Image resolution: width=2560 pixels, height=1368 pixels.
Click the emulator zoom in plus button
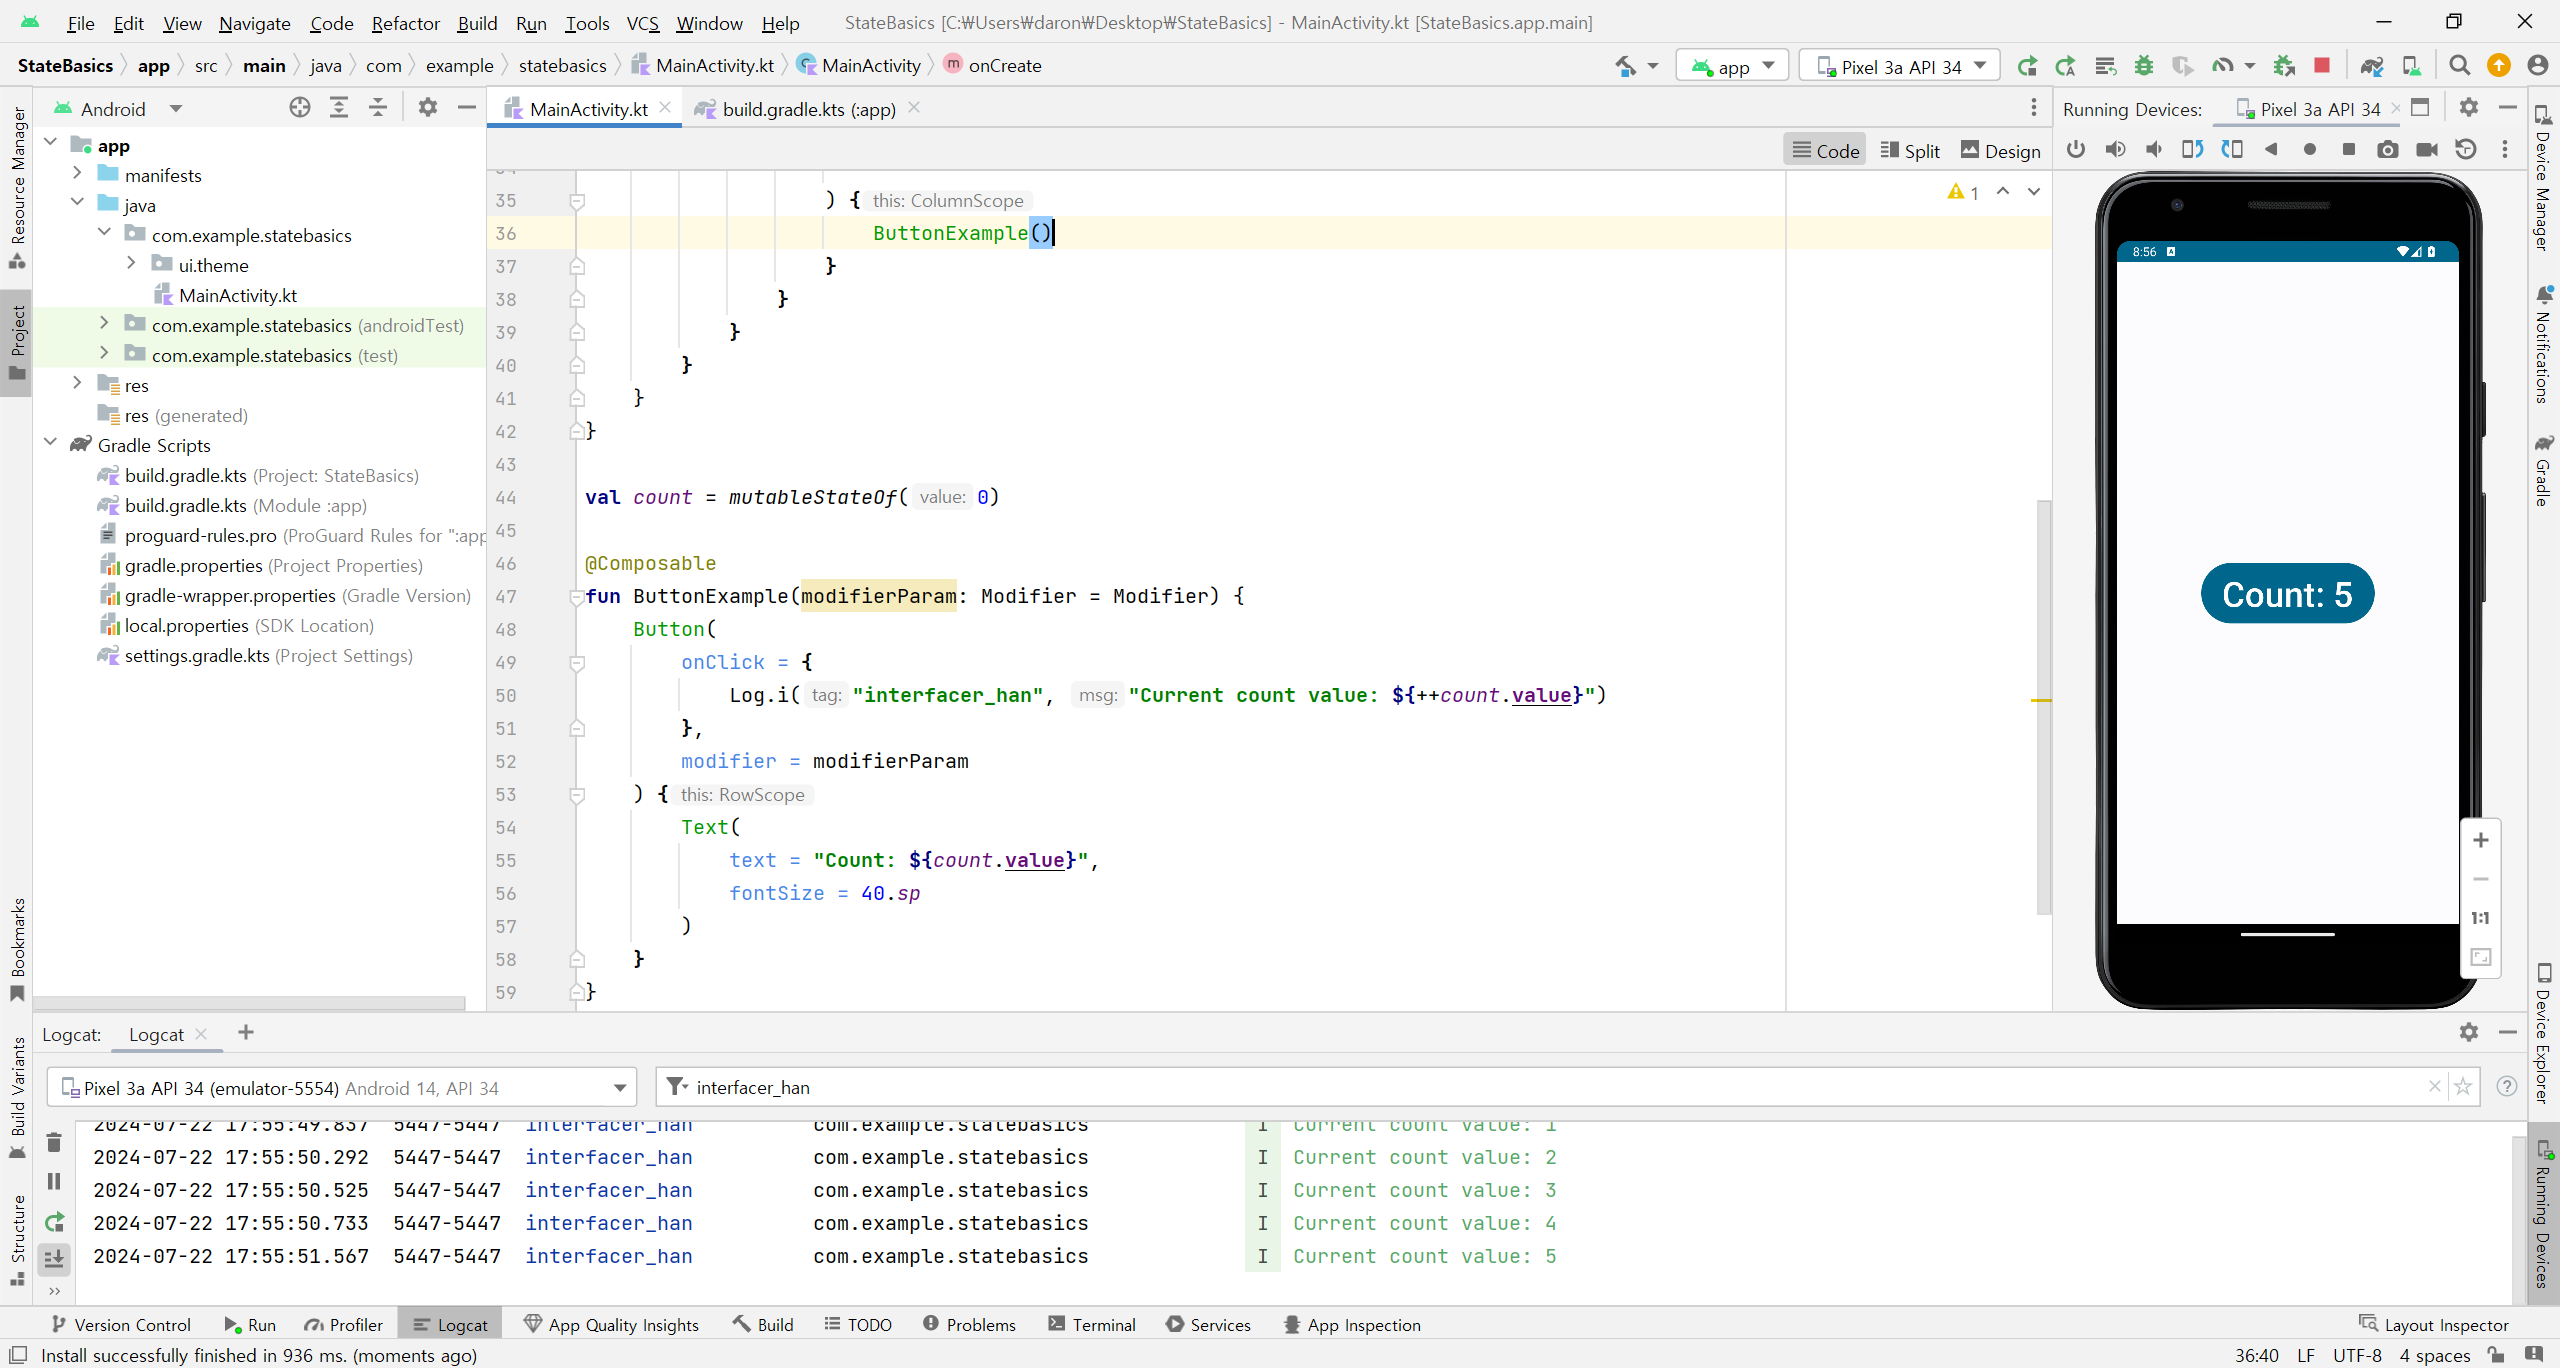tap(2480, 840)
